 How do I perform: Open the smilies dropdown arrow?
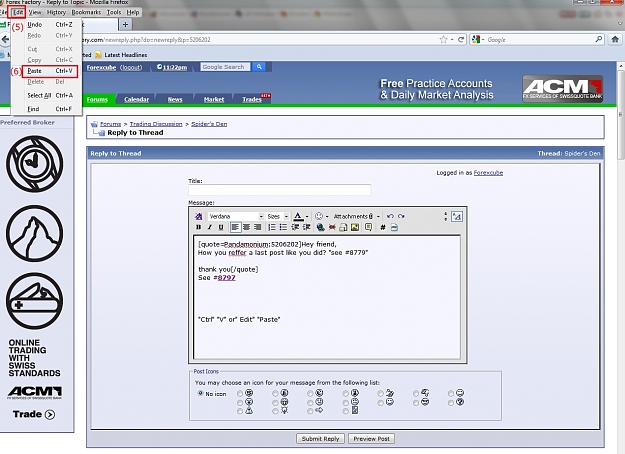pyautogui.click(x=327, y=216)
